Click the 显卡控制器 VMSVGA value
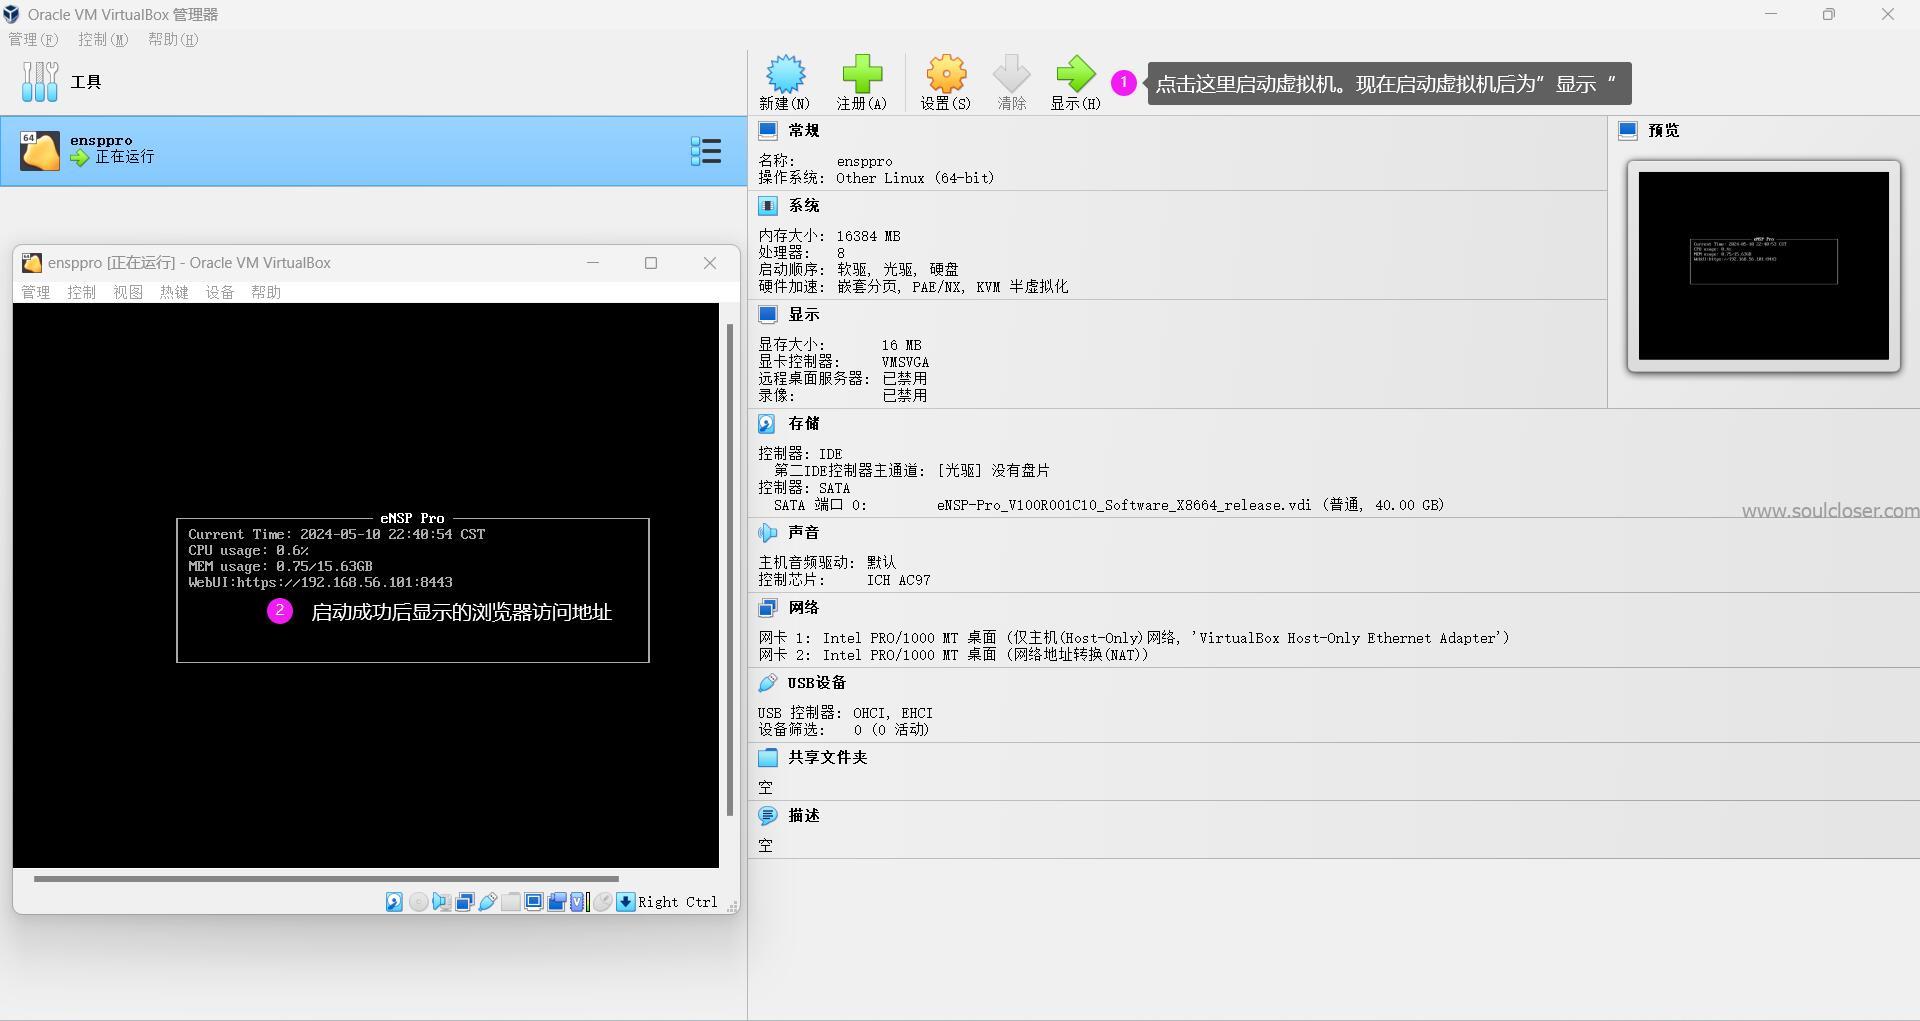The width and height of the screenshot is (1920, 1021). [905, 362]
